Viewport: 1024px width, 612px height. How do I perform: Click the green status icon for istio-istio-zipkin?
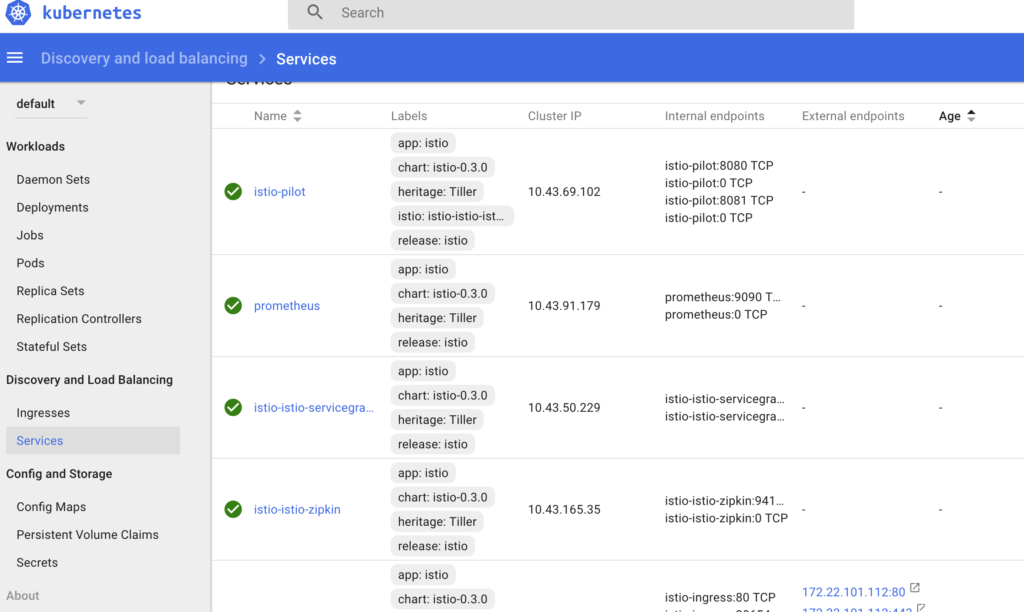pyautogui.click(x=233, y=510)
